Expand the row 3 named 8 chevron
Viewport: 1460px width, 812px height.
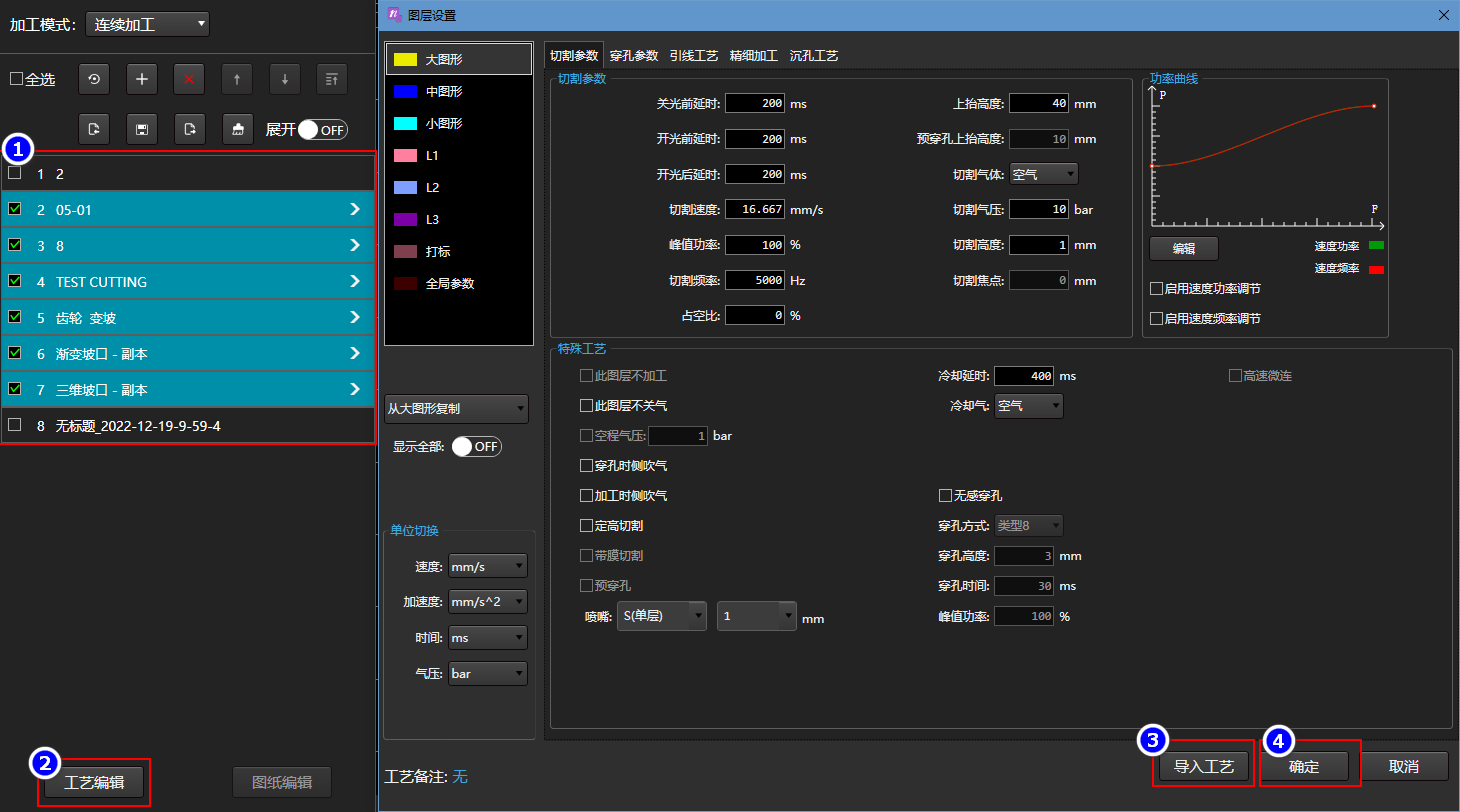point(355,245)
